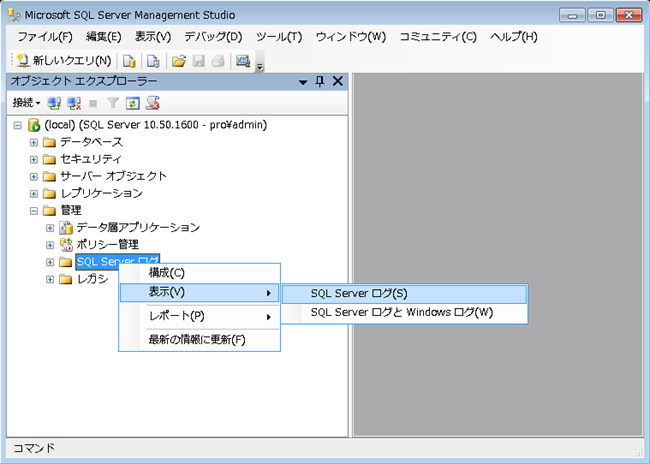Image resolution: width=650 pixels, height=464 pixels.
Task: Choose SQL Server ログ(S) in submenu
Action: [x=405, y=294]
